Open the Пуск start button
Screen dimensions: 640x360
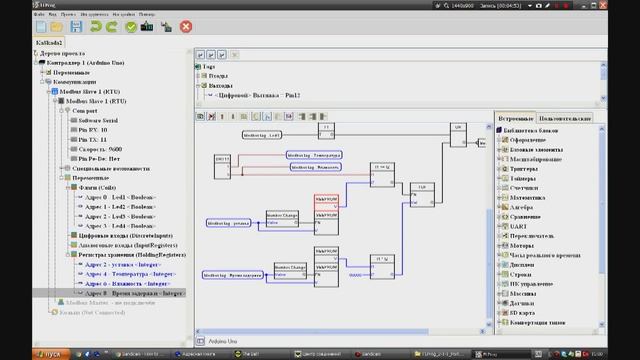[x=51, y=354]
